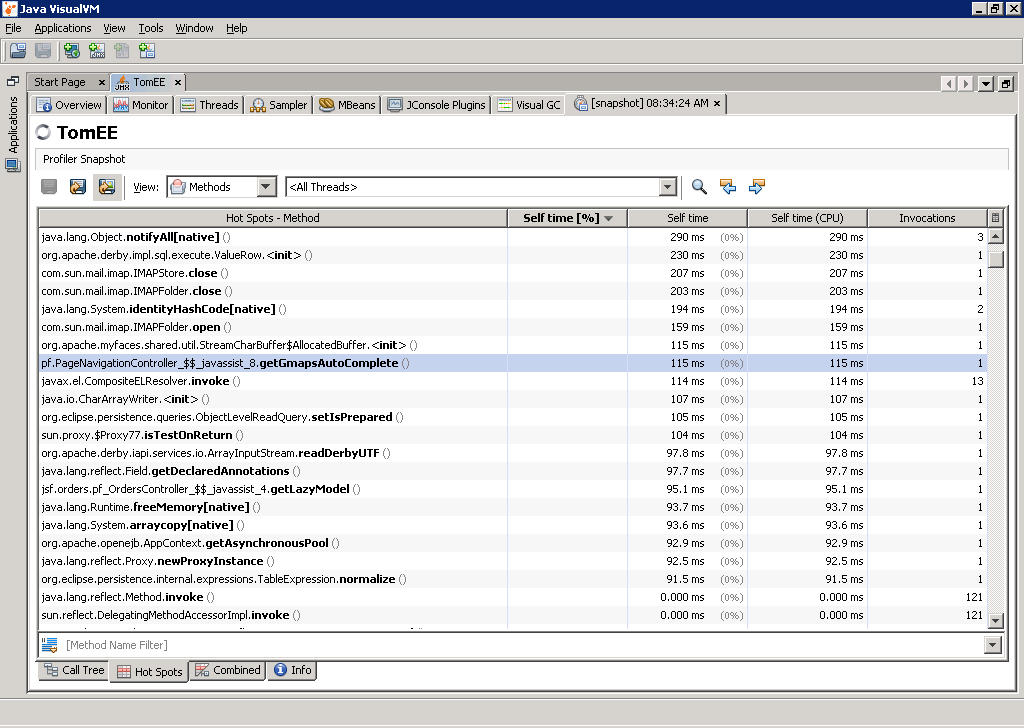Viewport: 1024px width, 728px height.
Task: Switch to the Sampler tab
Action: point(278,105)
